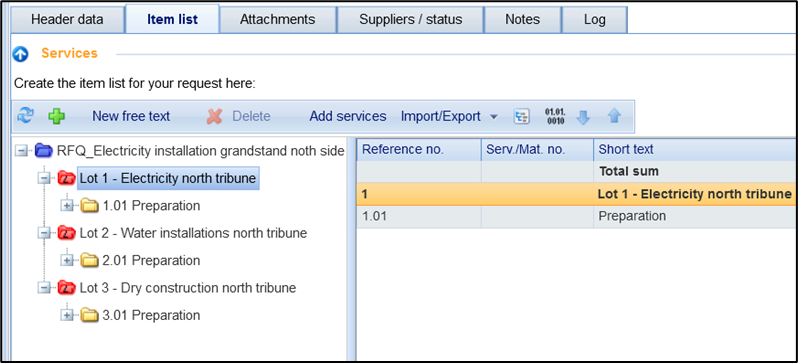Collapse the Services section arrow icon
This screenshot has width=798, height=363.
coord(20,54)
